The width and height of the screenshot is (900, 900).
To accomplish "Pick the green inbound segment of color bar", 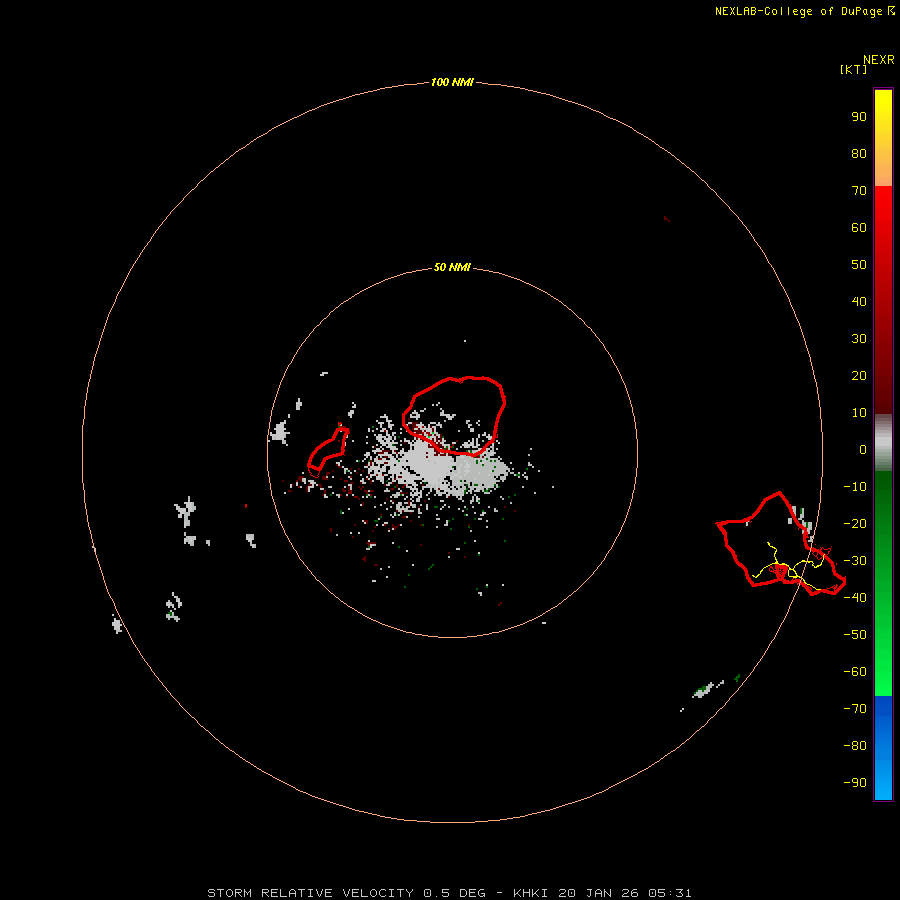I will (883, 583).
